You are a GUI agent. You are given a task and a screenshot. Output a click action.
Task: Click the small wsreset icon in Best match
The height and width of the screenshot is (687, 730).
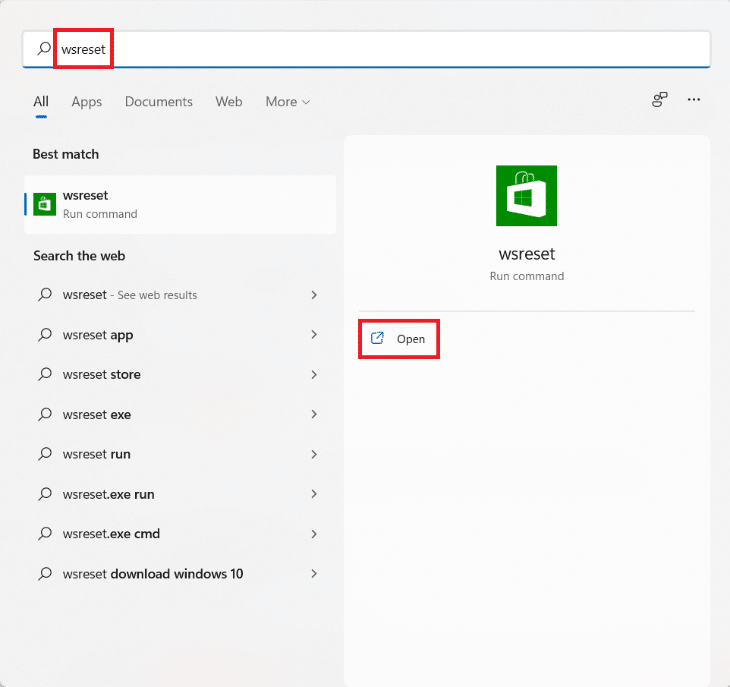44,204
